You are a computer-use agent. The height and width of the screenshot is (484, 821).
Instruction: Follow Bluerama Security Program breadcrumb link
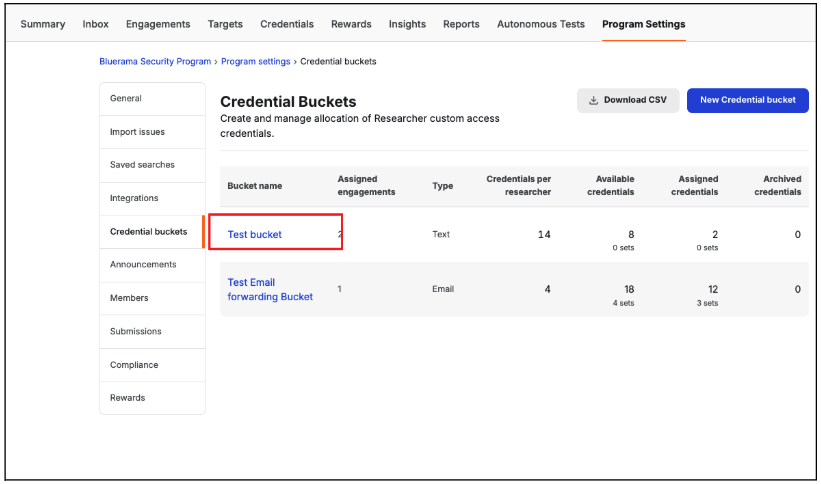[x=155, y=61]
